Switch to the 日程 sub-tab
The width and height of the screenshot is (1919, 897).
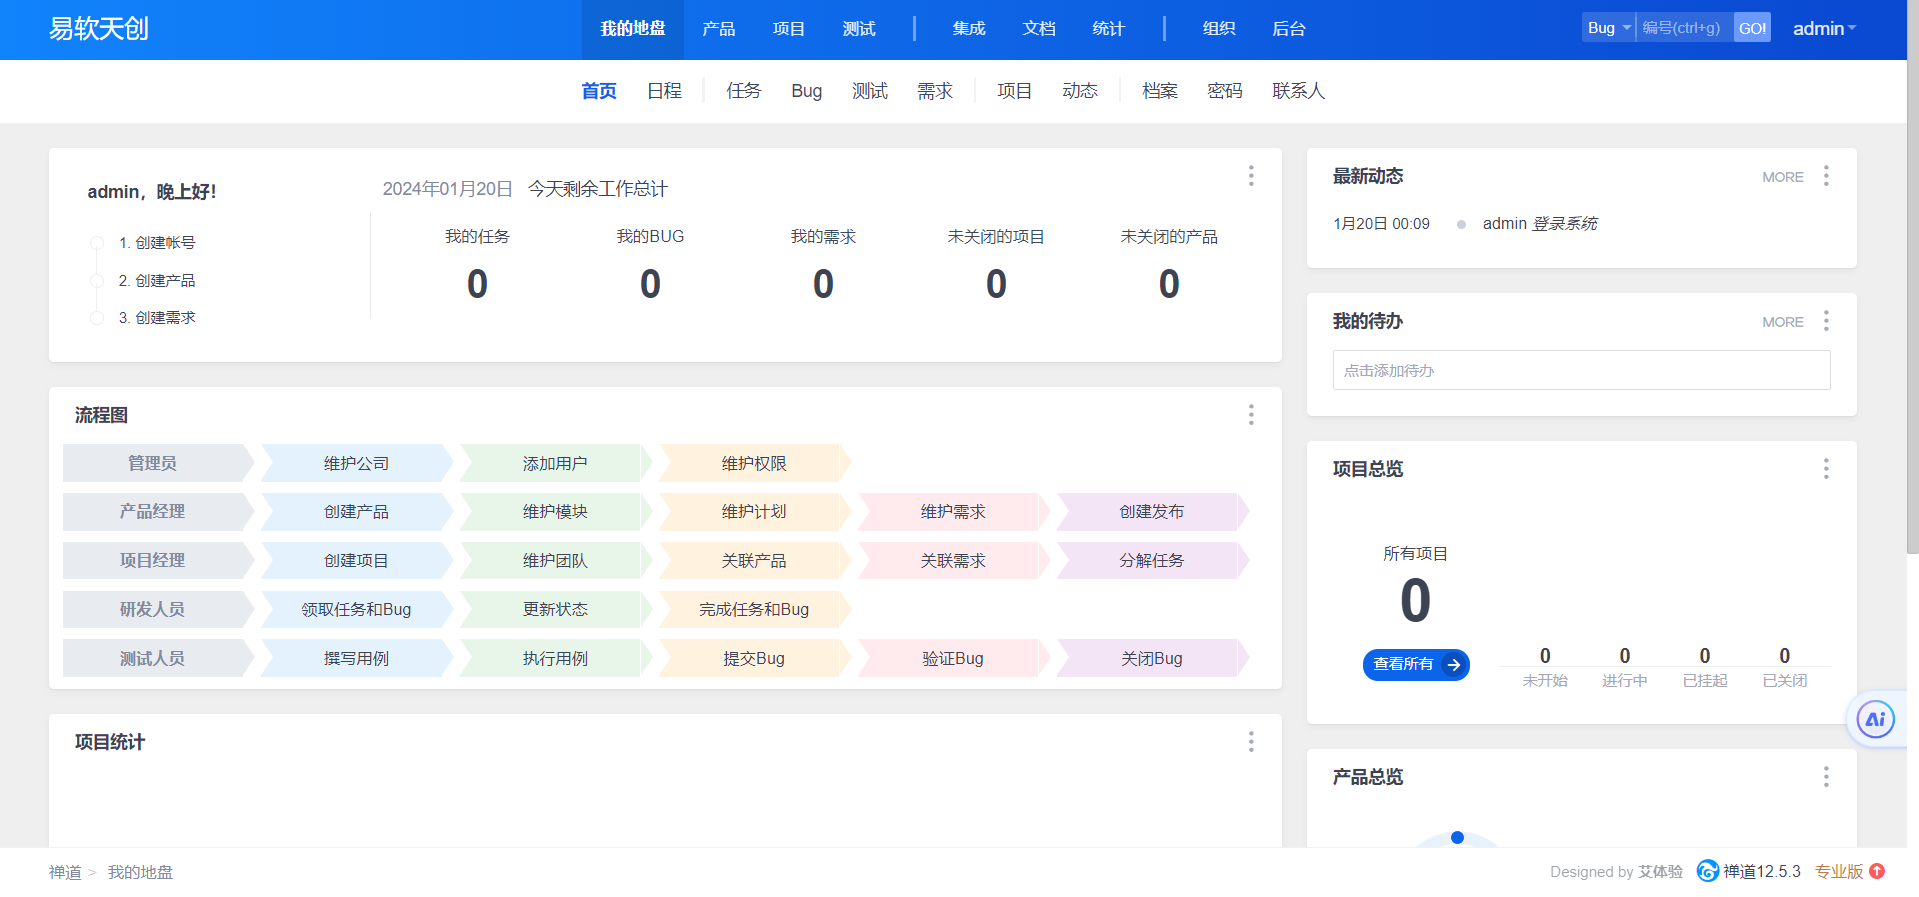click(x=664, y=91)
